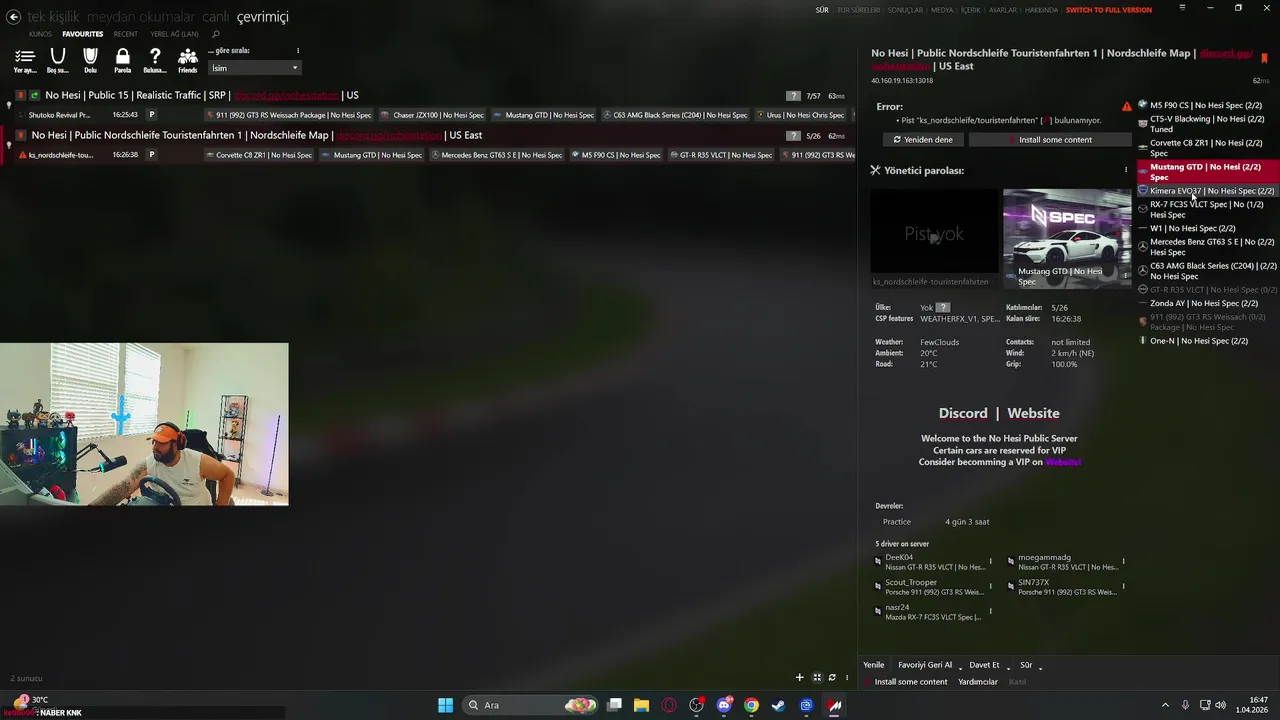Click the taskbar search box 'Ara'
The height and width of the screenshot is (720, 1280).
click(x=531, y=705)
